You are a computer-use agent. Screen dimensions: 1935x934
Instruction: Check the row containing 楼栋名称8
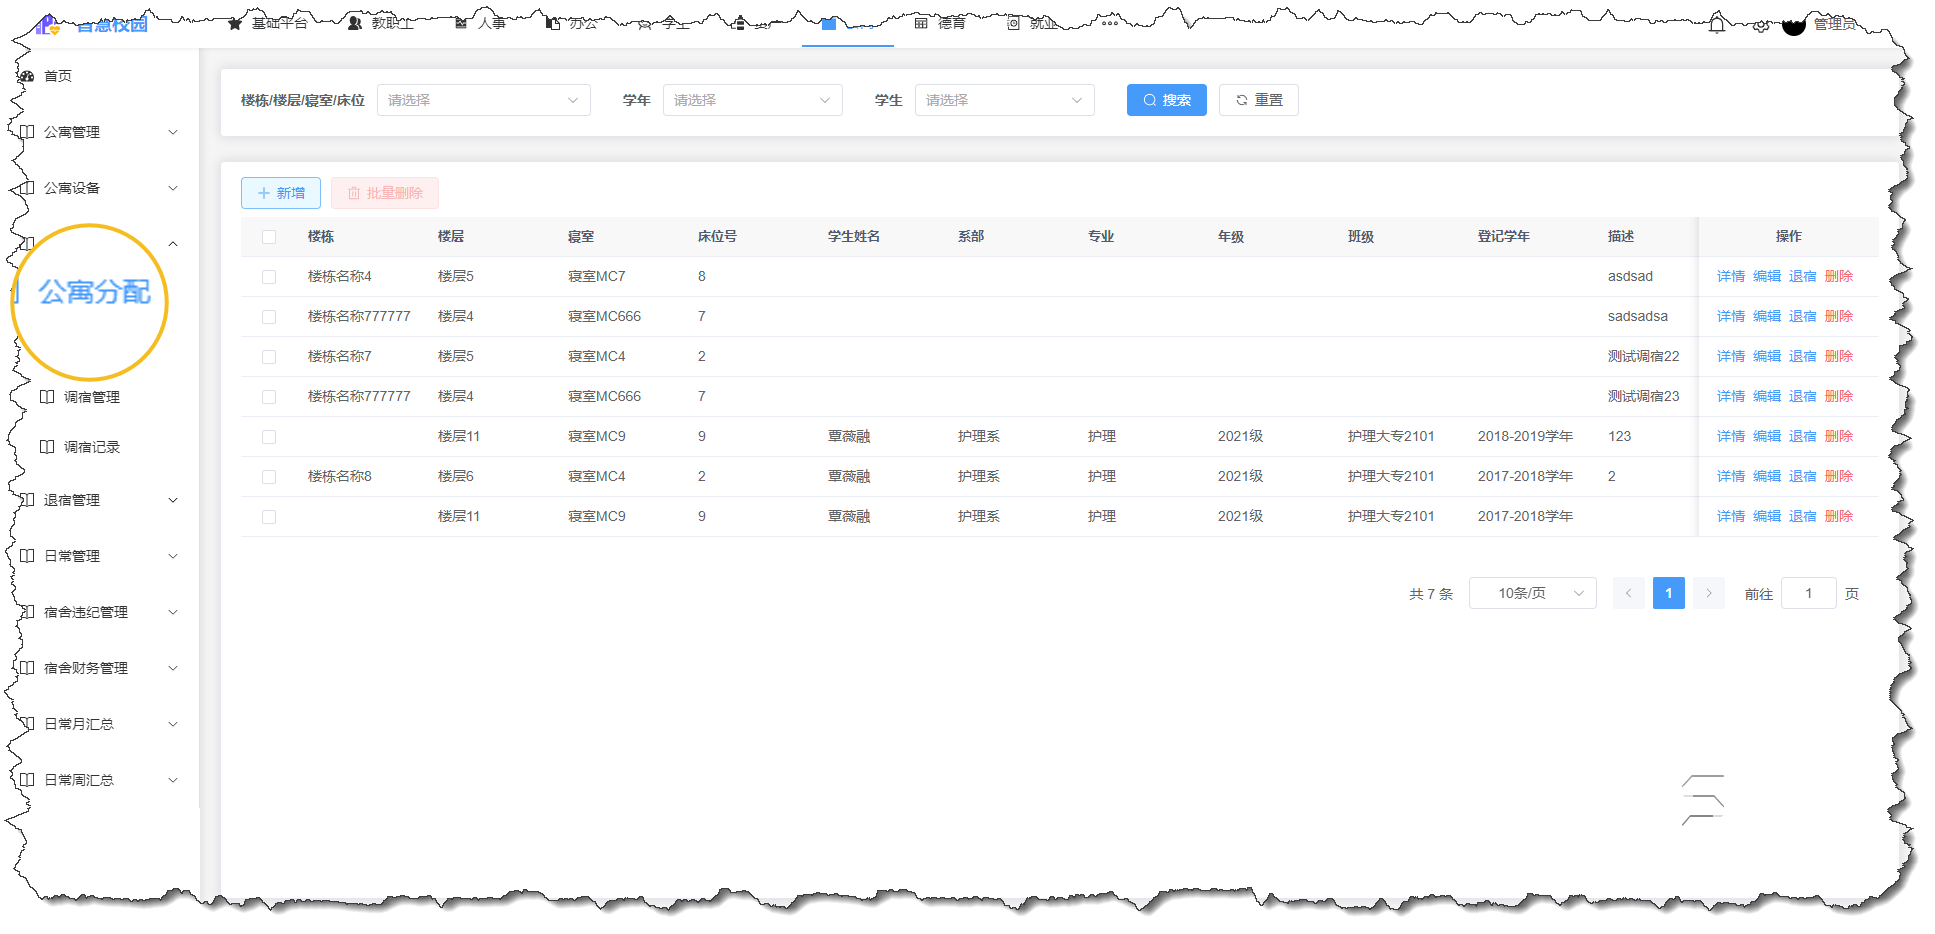(x=268, y=476)
